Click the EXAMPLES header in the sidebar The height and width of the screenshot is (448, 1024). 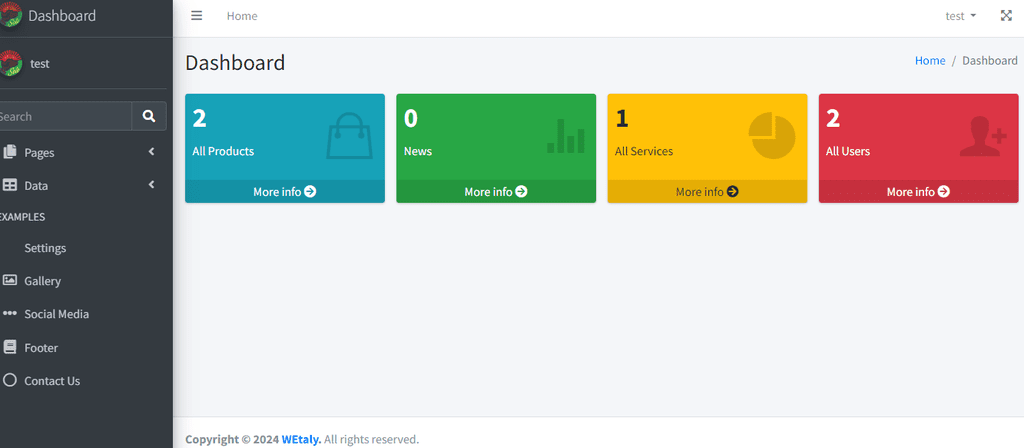click(x=22, y=217)
